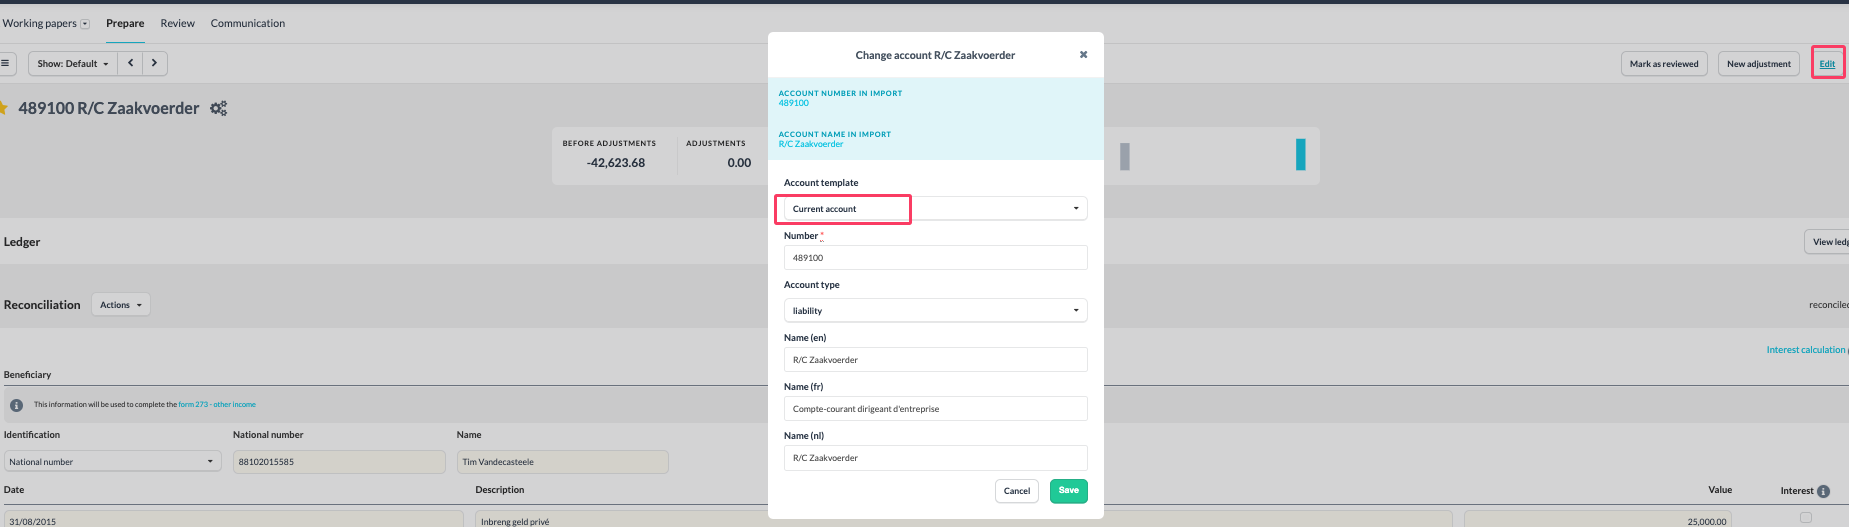Click the account settings gears icon
This screenshot has width=1849, height=527.
[x=218, y=108]
